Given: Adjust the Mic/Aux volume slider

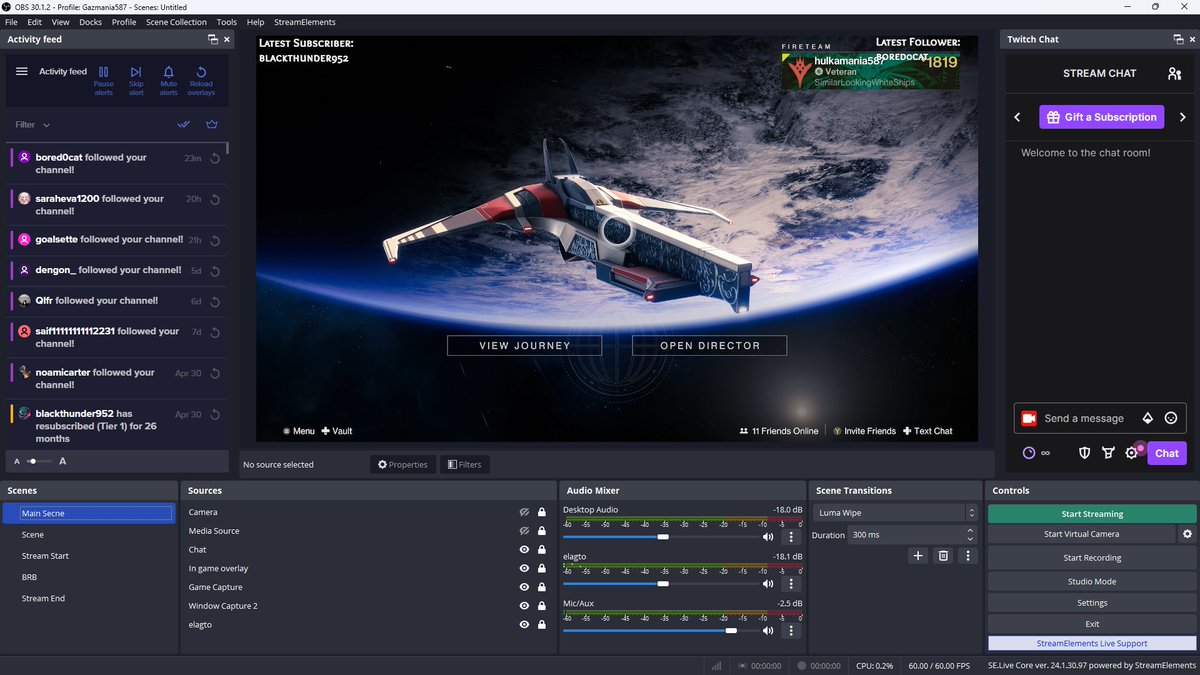Looking at the screenshot, I should pos(730,631).
